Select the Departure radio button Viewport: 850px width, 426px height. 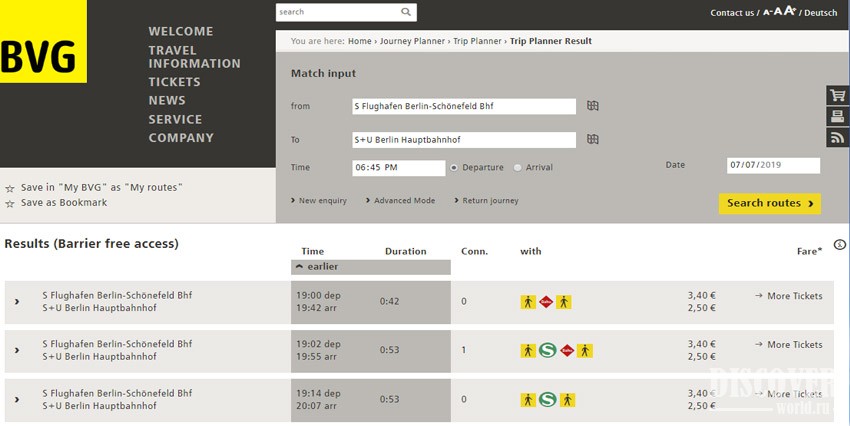[454, 167]
